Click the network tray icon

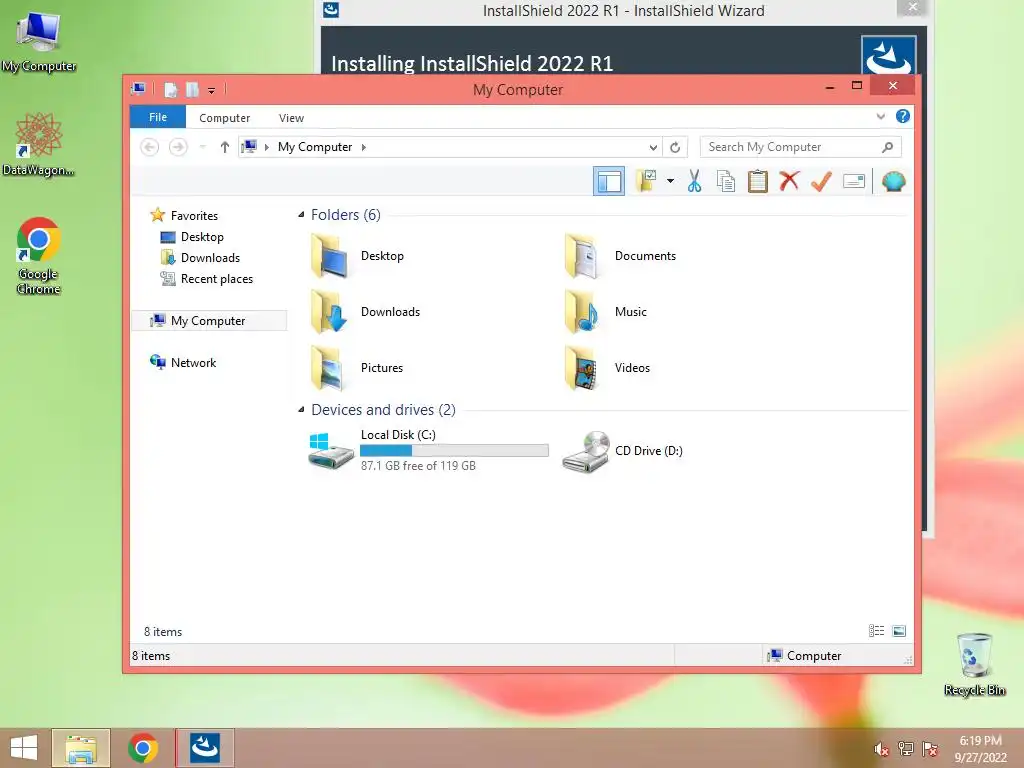click(906, 749)
